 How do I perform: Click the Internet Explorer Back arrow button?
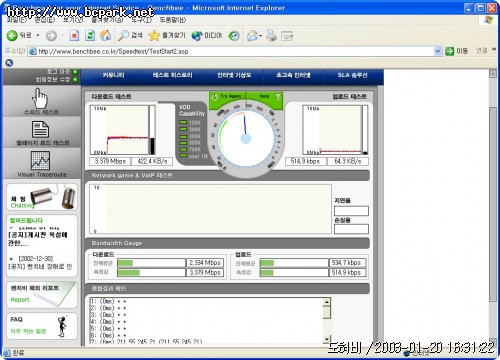coord(12,35)
